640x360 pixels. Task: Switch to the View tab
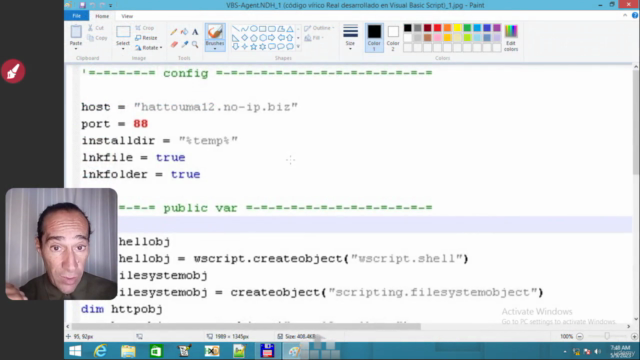(x=127, y=16)
